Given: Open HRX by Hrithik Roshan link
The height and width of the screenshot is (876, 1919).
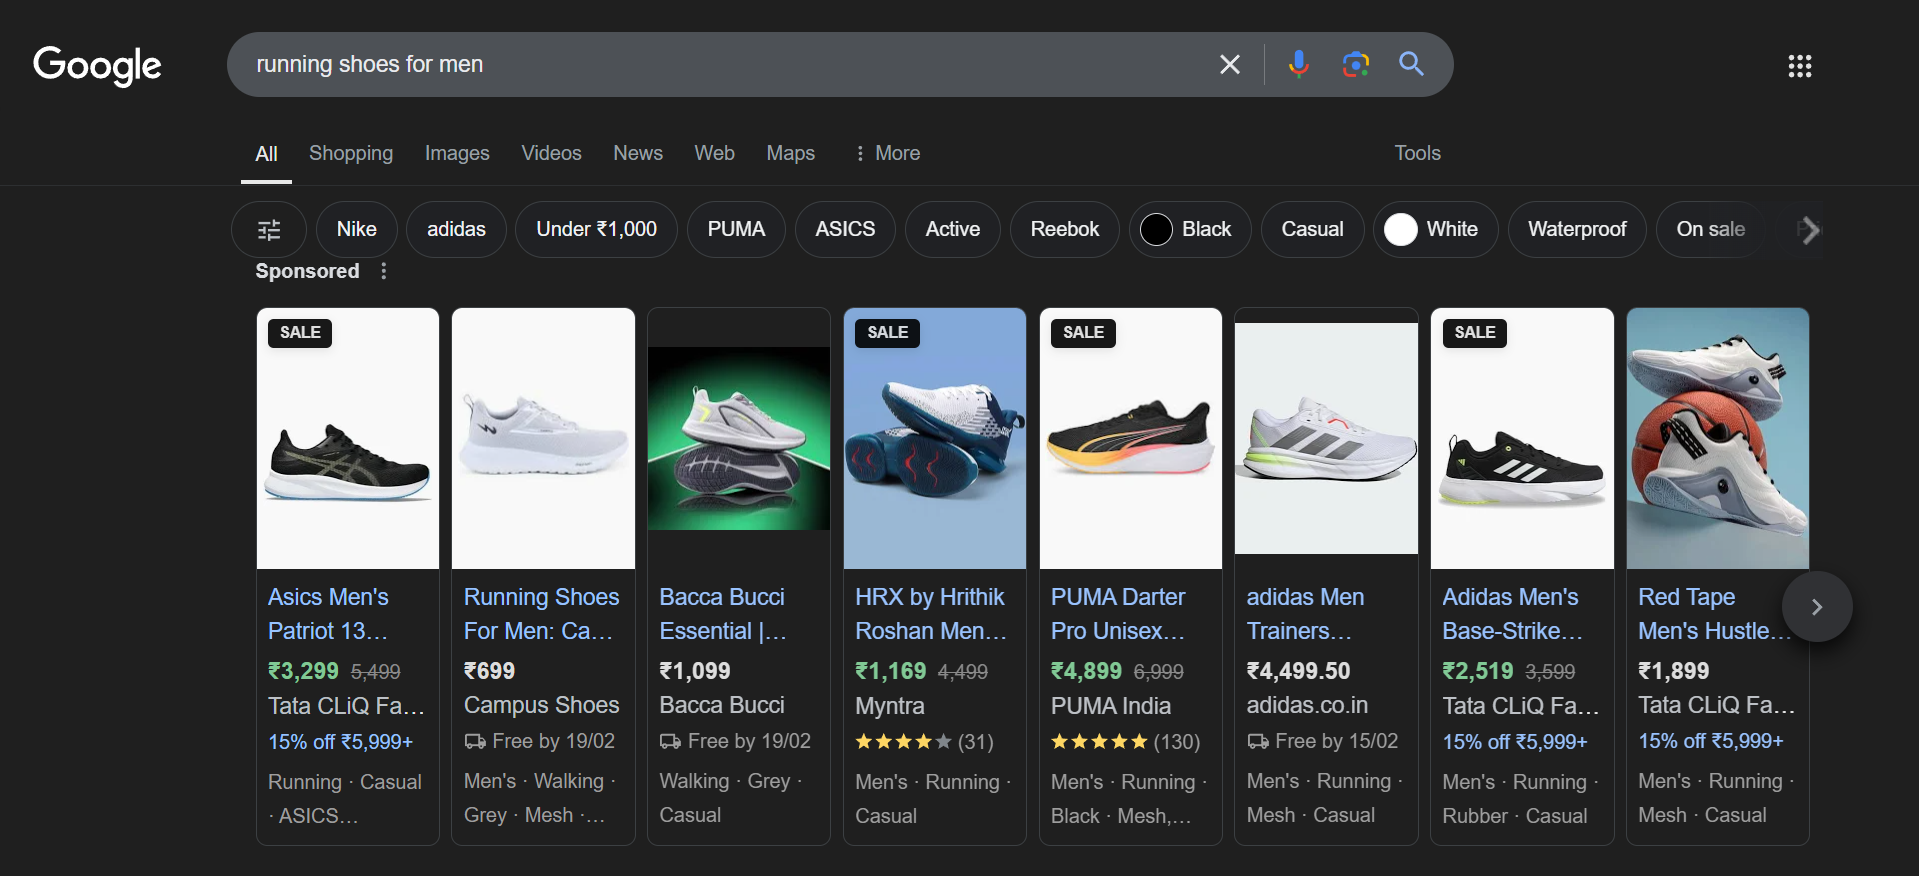Looking at the screenshot, I should coord(931,614).
